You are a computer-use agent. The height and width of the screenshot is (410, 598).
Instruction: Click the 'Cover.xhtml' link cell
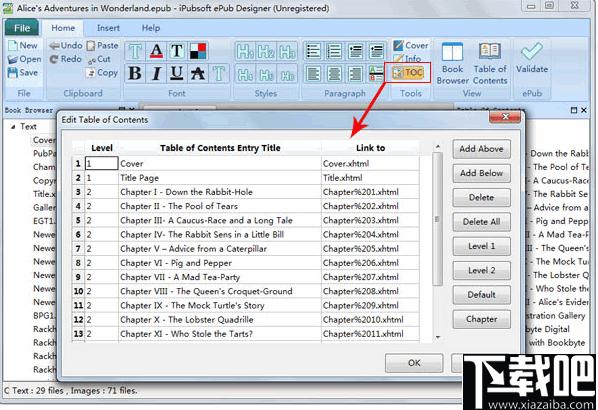pos(370,164)
